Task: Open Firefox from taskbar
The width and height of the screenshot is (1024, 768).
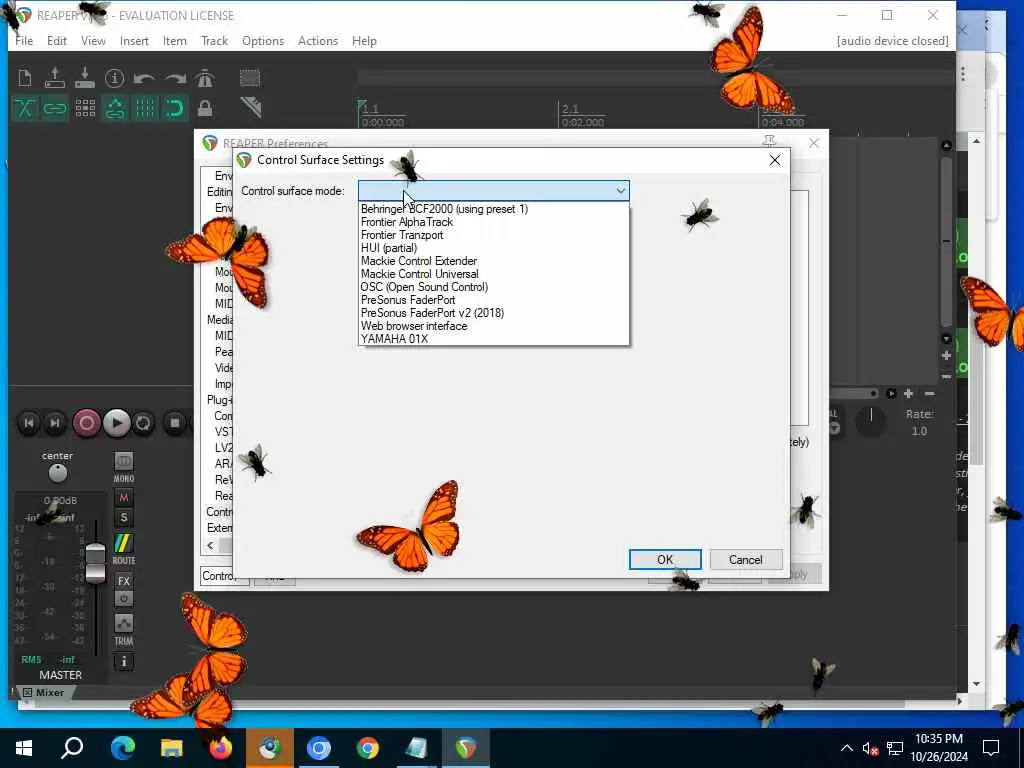Action: [x=221, y=748]
